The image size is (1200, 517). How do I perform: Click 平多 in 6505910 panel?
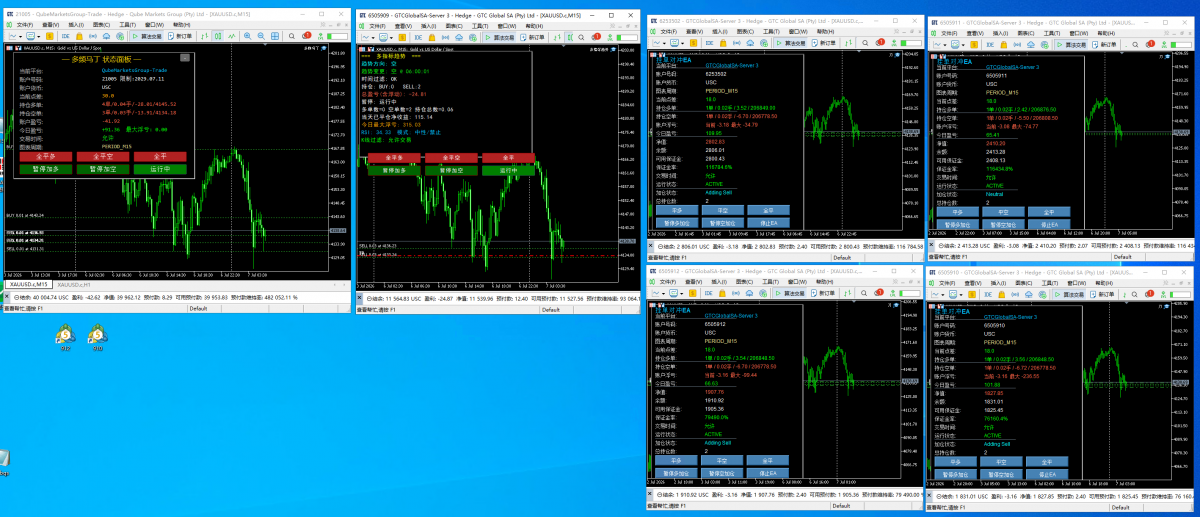coord(957,462)
